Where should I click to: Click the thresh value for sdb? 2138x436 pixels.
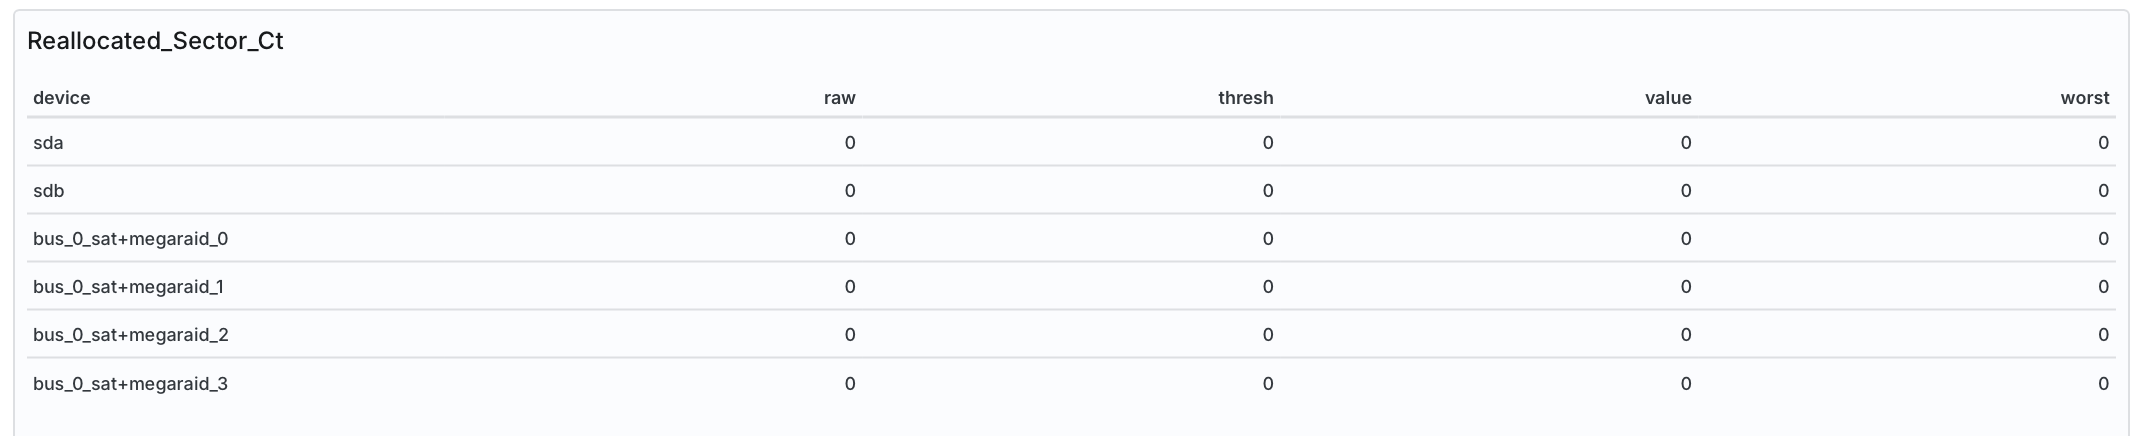[x=1268, y=191]
